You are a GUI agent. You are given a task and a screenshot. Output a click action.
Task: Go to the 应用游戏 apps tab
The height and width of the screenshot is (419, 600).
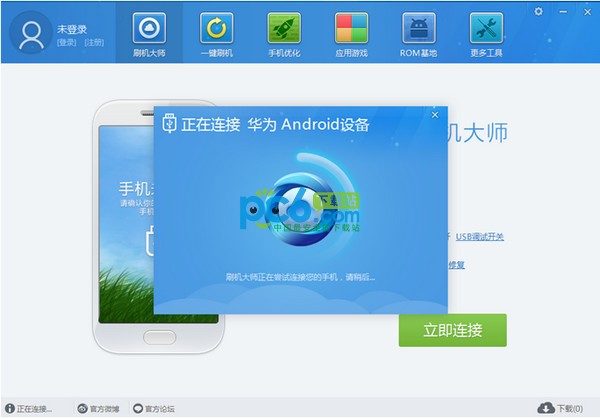(x=351, y=34)
